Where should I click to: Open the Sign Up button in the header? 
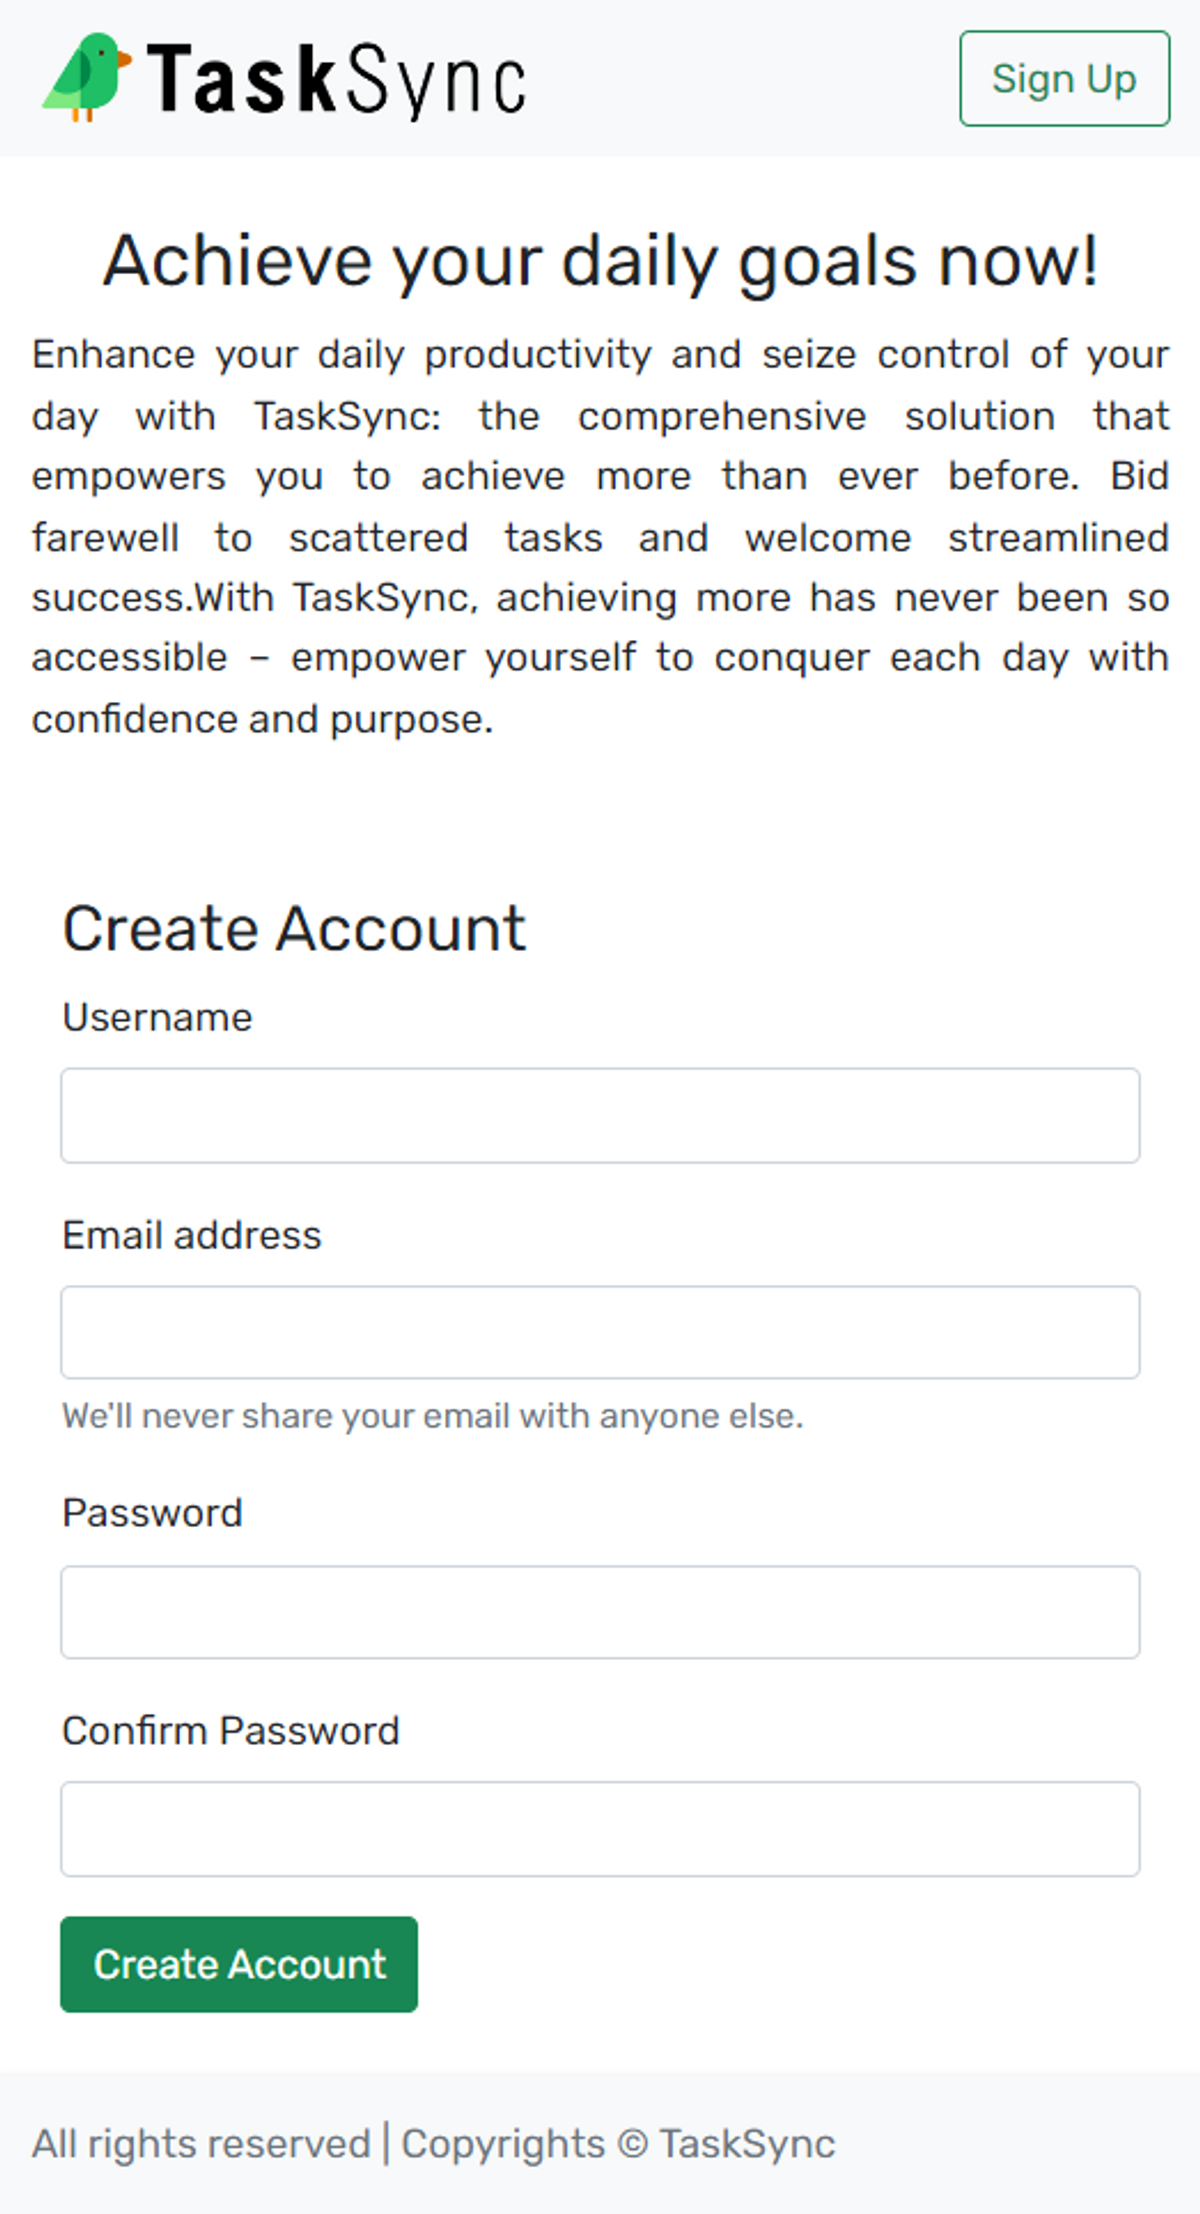click(x=1064, y=78)
